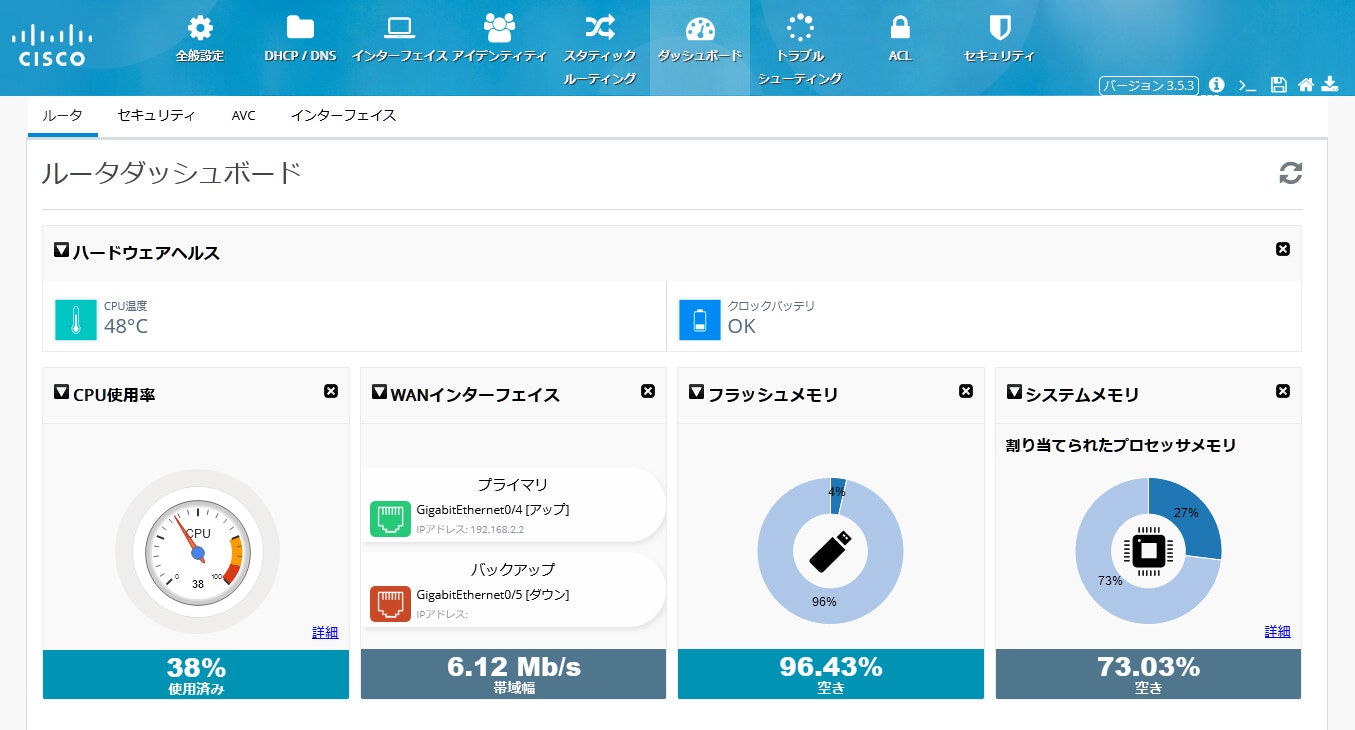Click the ルータダッシュボード page title

pyautogui.click(x=171, y=173)
